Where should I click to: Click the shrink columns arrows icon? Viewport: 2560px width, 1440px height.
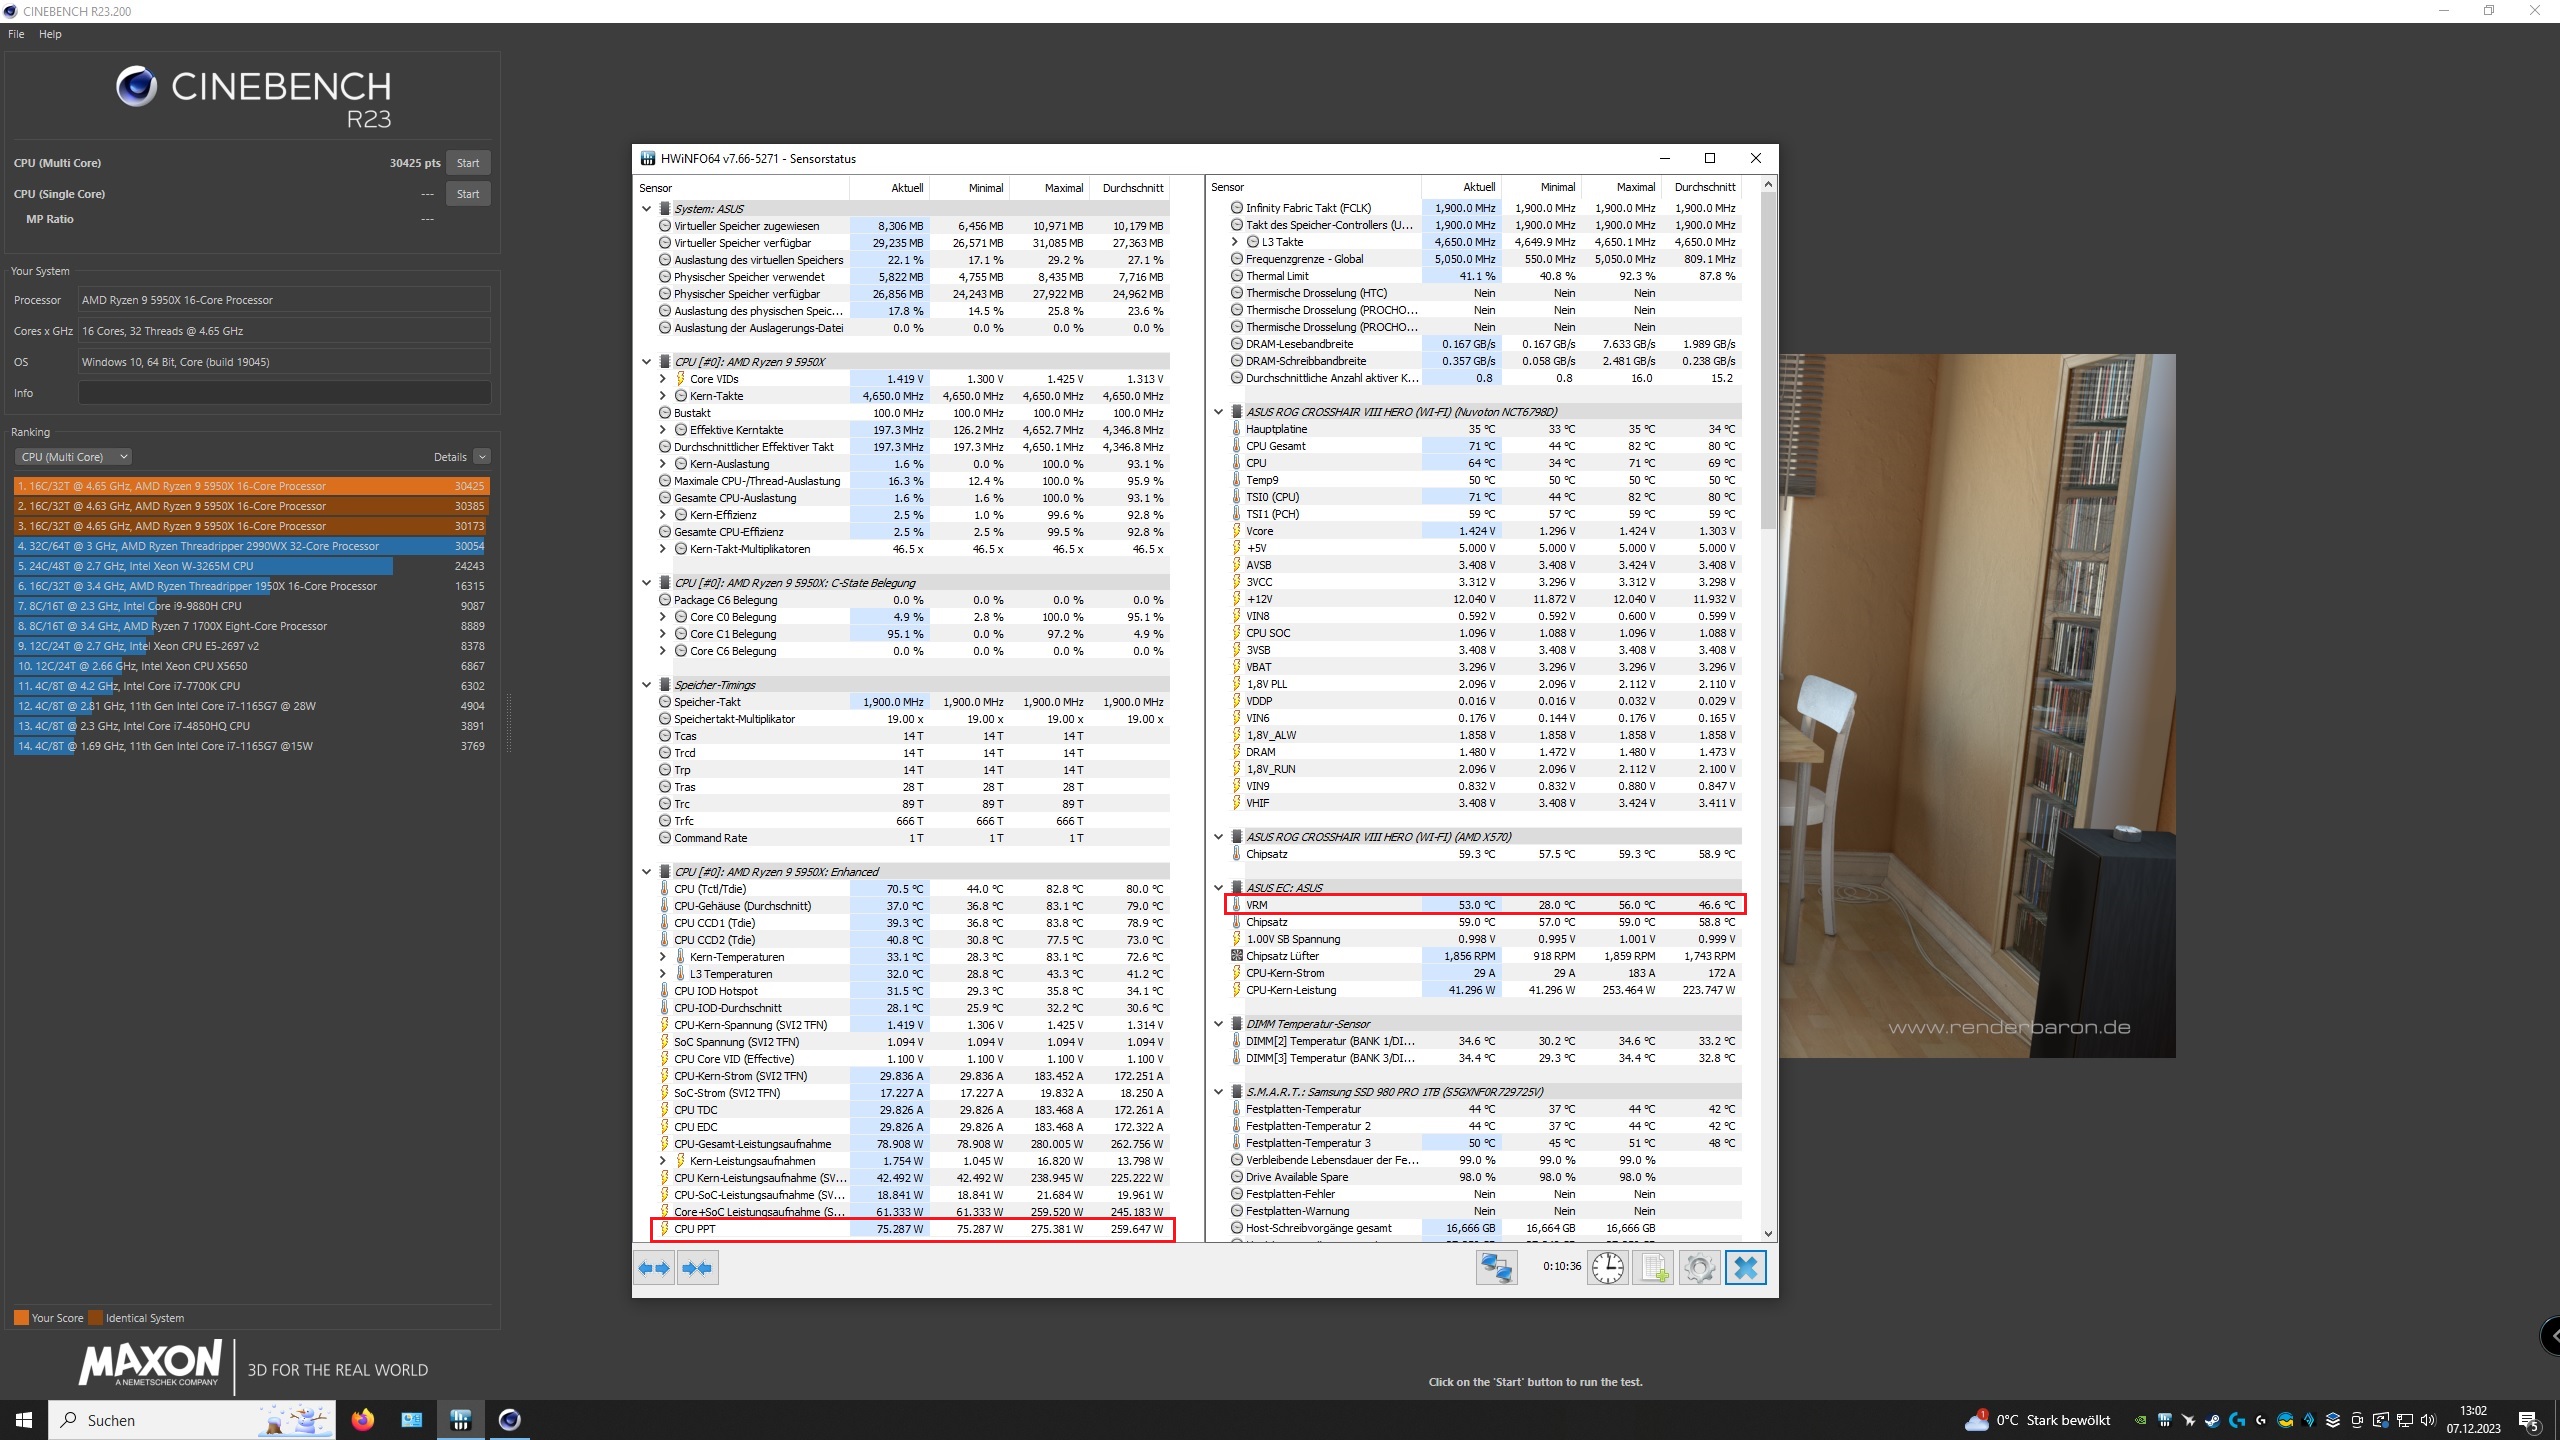(697, 1268)
